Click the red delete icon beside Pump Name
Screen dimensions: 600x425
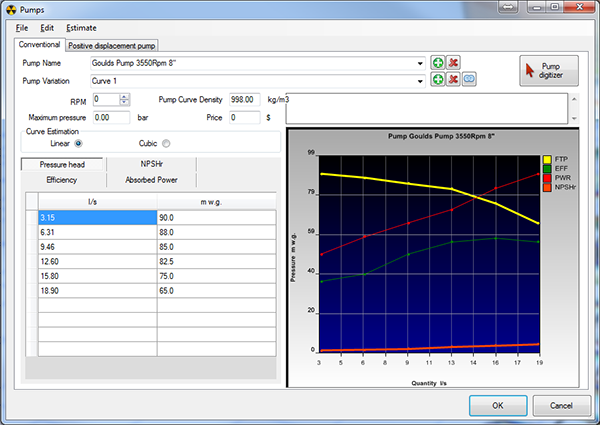click(453, 62)
